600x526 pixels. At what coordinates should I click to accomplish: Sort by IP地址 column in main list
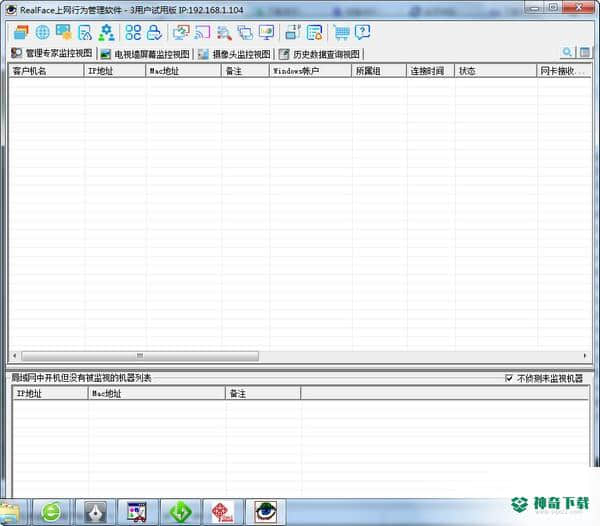pyautogui.click(x=114, y=71)
